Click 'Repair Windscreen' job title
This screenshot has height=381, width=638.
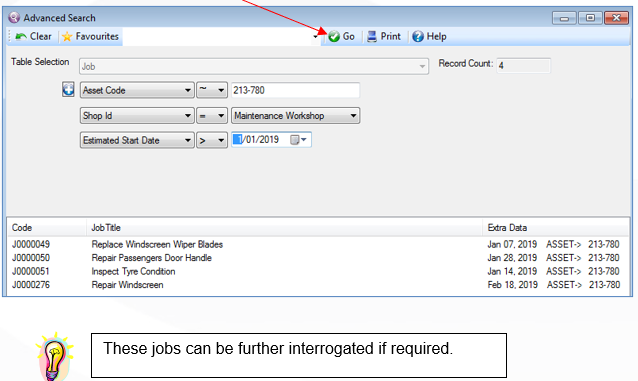(x=127, y=285)
